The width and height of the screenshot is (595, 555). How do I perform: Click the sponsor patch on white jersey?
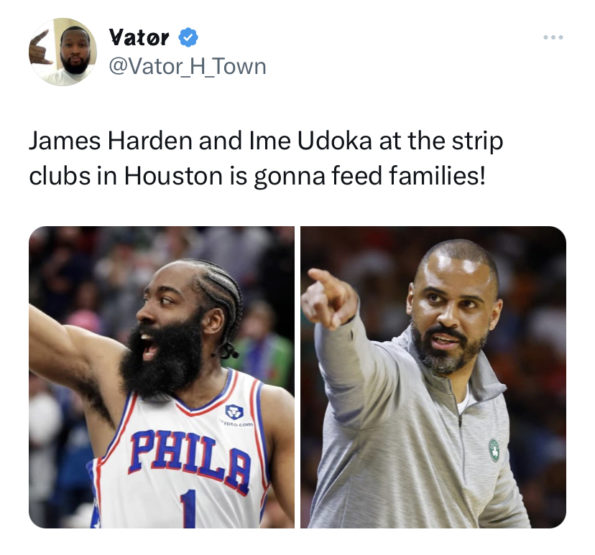234,412
